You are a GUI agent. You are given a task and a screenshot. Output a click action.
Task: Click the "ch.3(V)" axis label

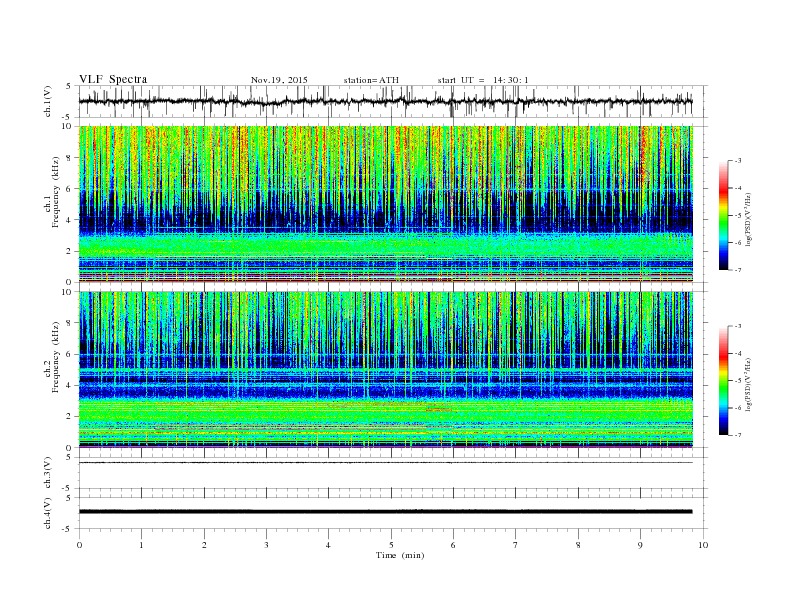point(48,473)
